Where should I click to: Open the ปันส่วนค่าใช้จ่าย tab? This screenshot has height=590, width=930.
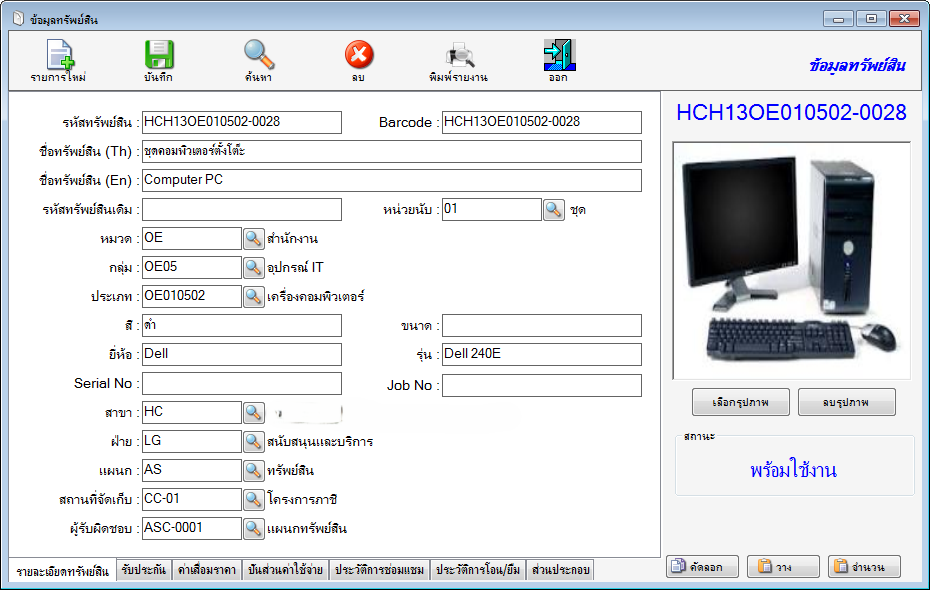pyautogui.click(x=285, y=570)
